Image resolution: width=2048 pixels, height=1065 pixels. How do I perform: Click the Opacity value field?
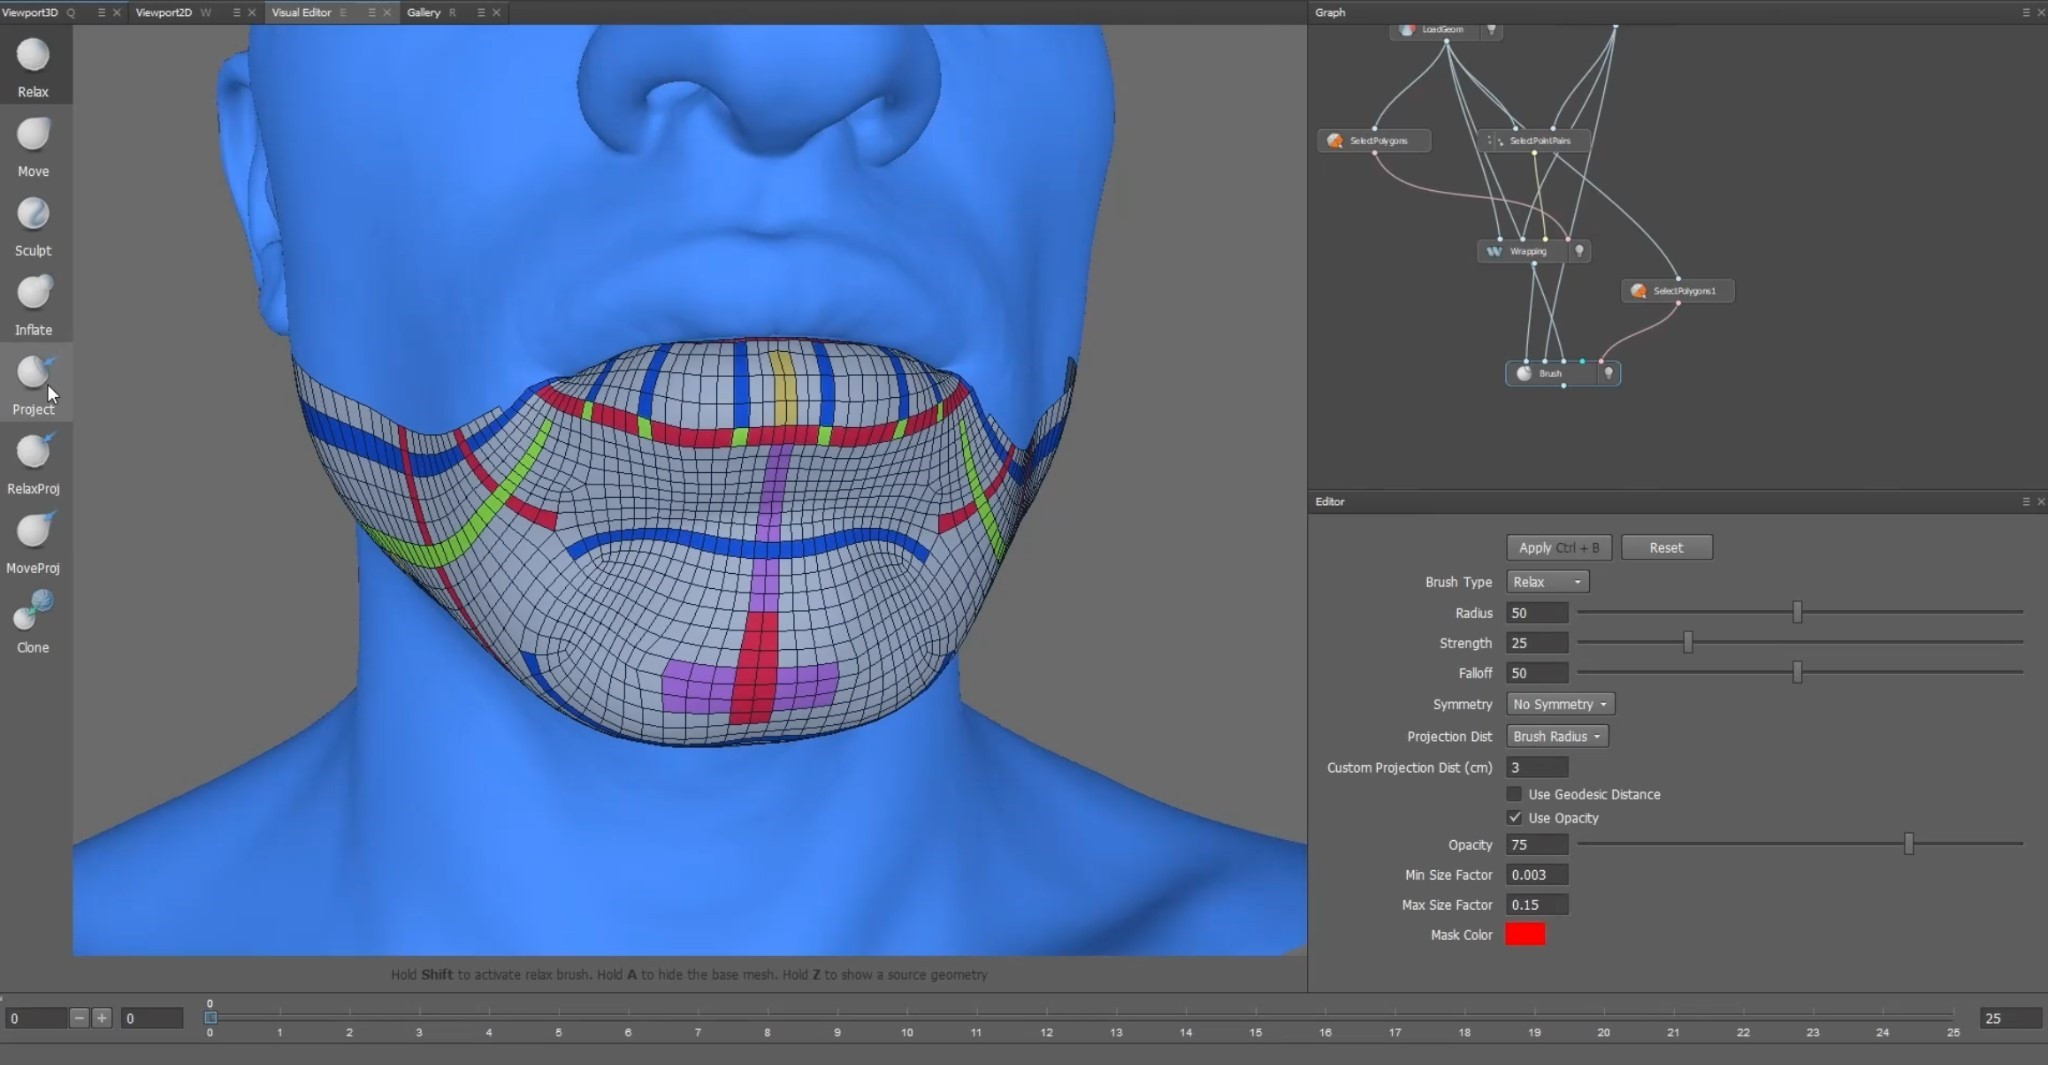point(1537,845)
